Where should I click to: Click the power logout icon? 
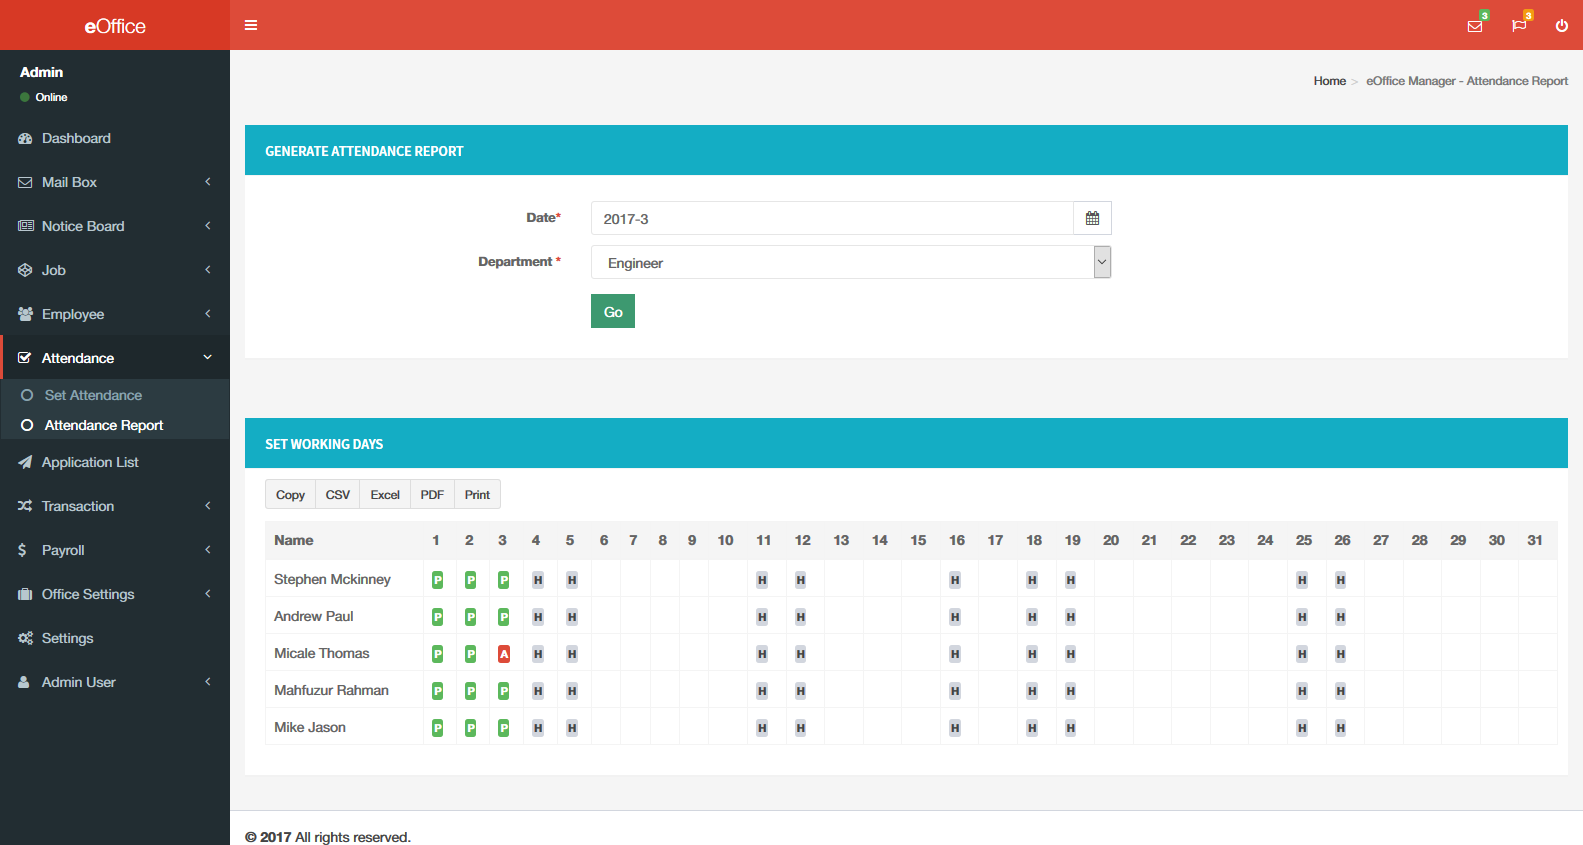coord(1561,26)
